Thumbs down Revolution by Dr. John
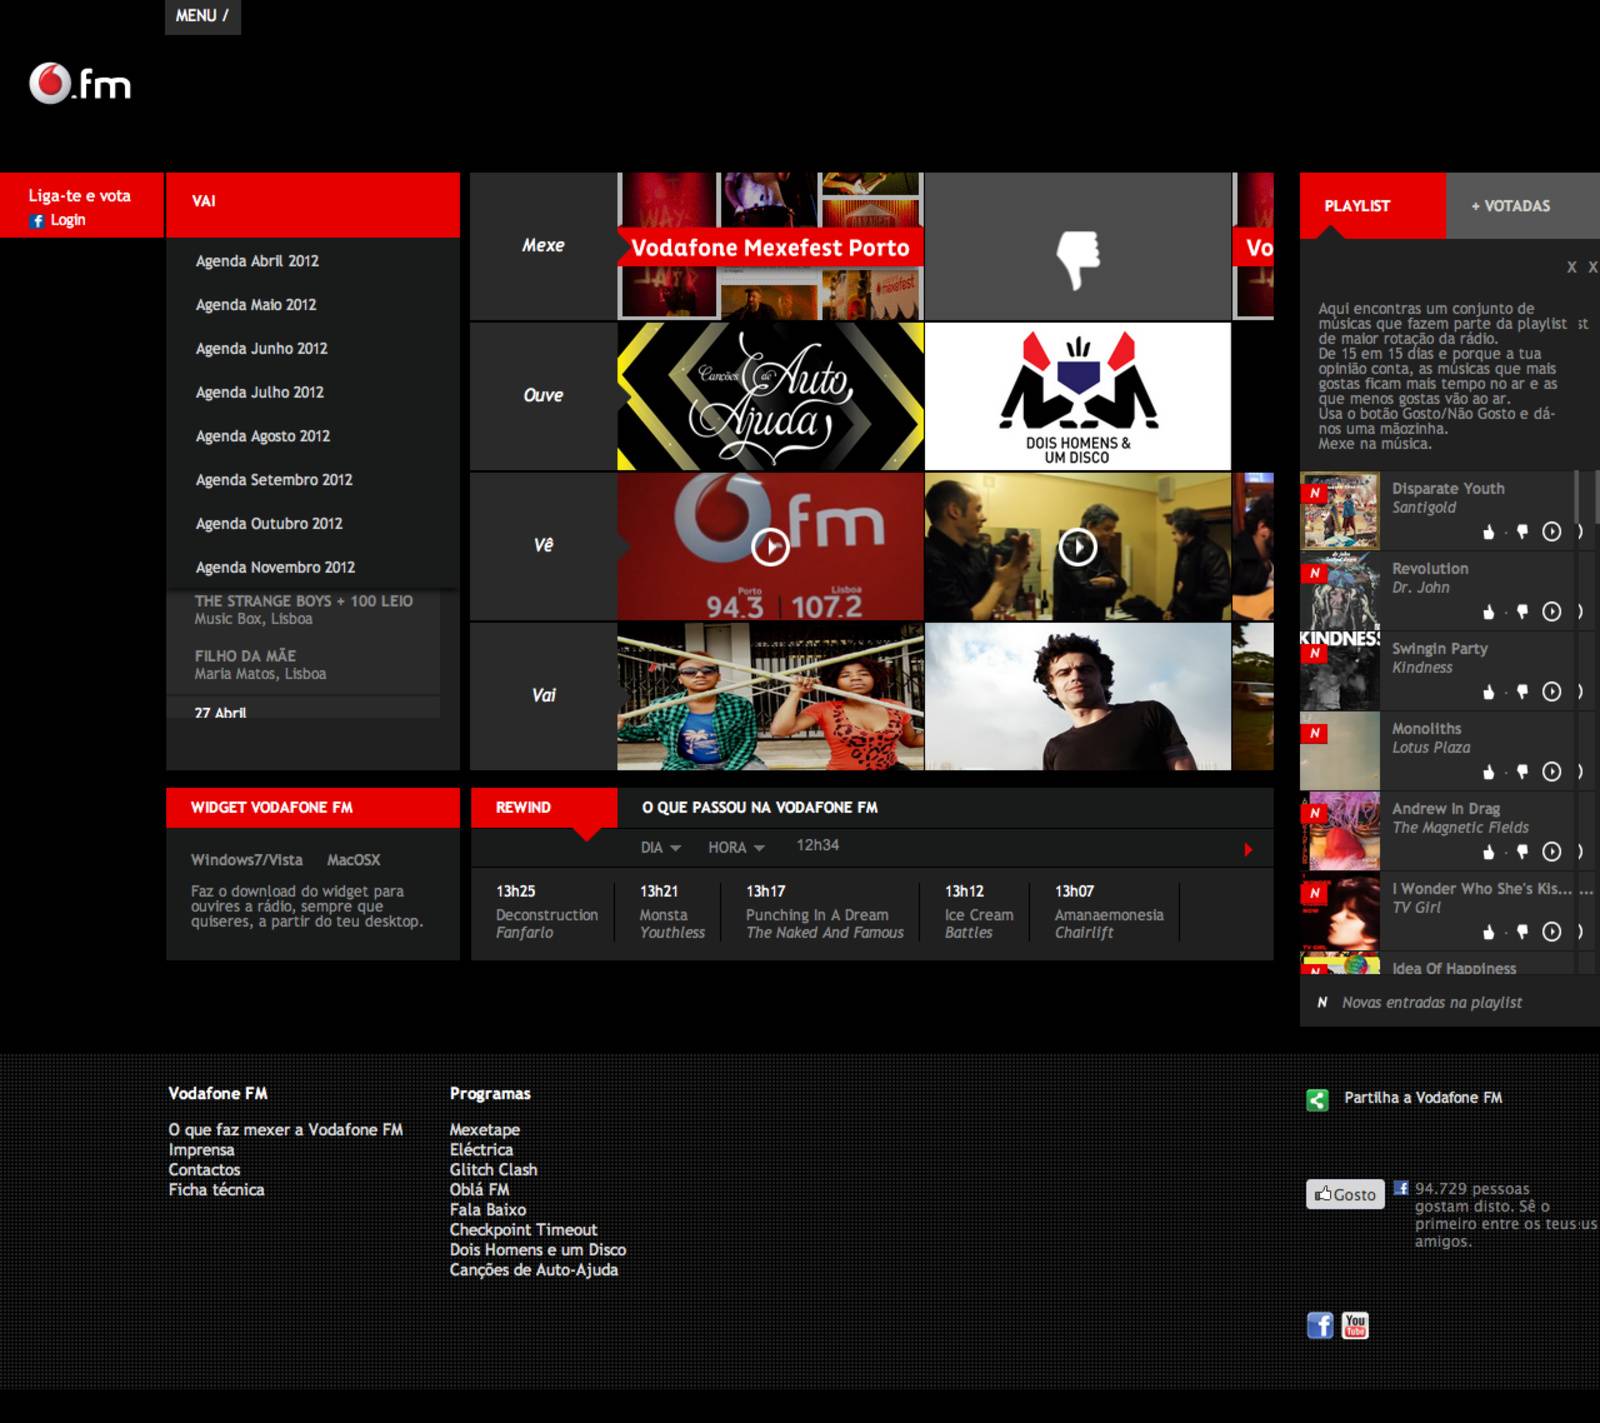 tap(1522, 612)
